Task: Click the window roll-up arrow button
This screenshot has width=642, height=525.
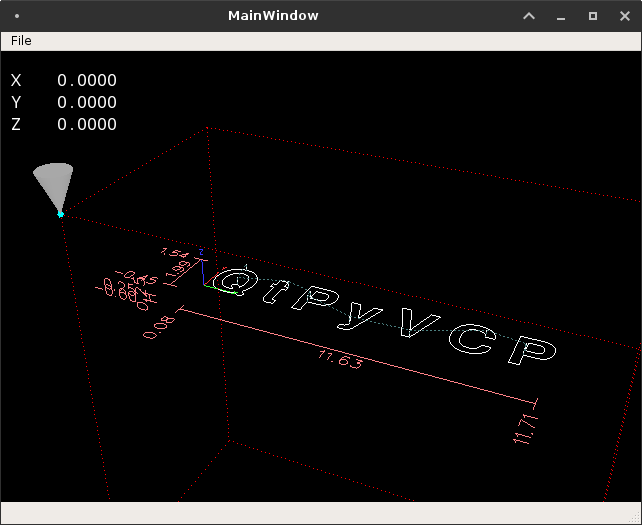Action: [x=529, y=16]
